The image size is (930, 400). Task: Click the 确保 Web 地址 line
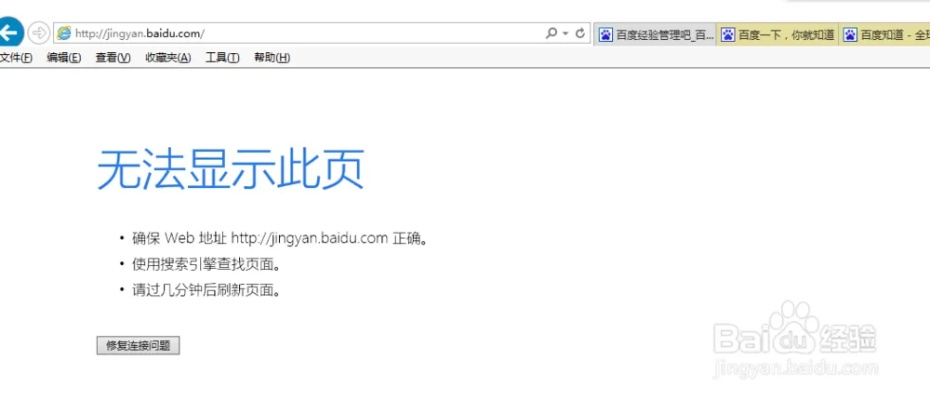point(280,239)
